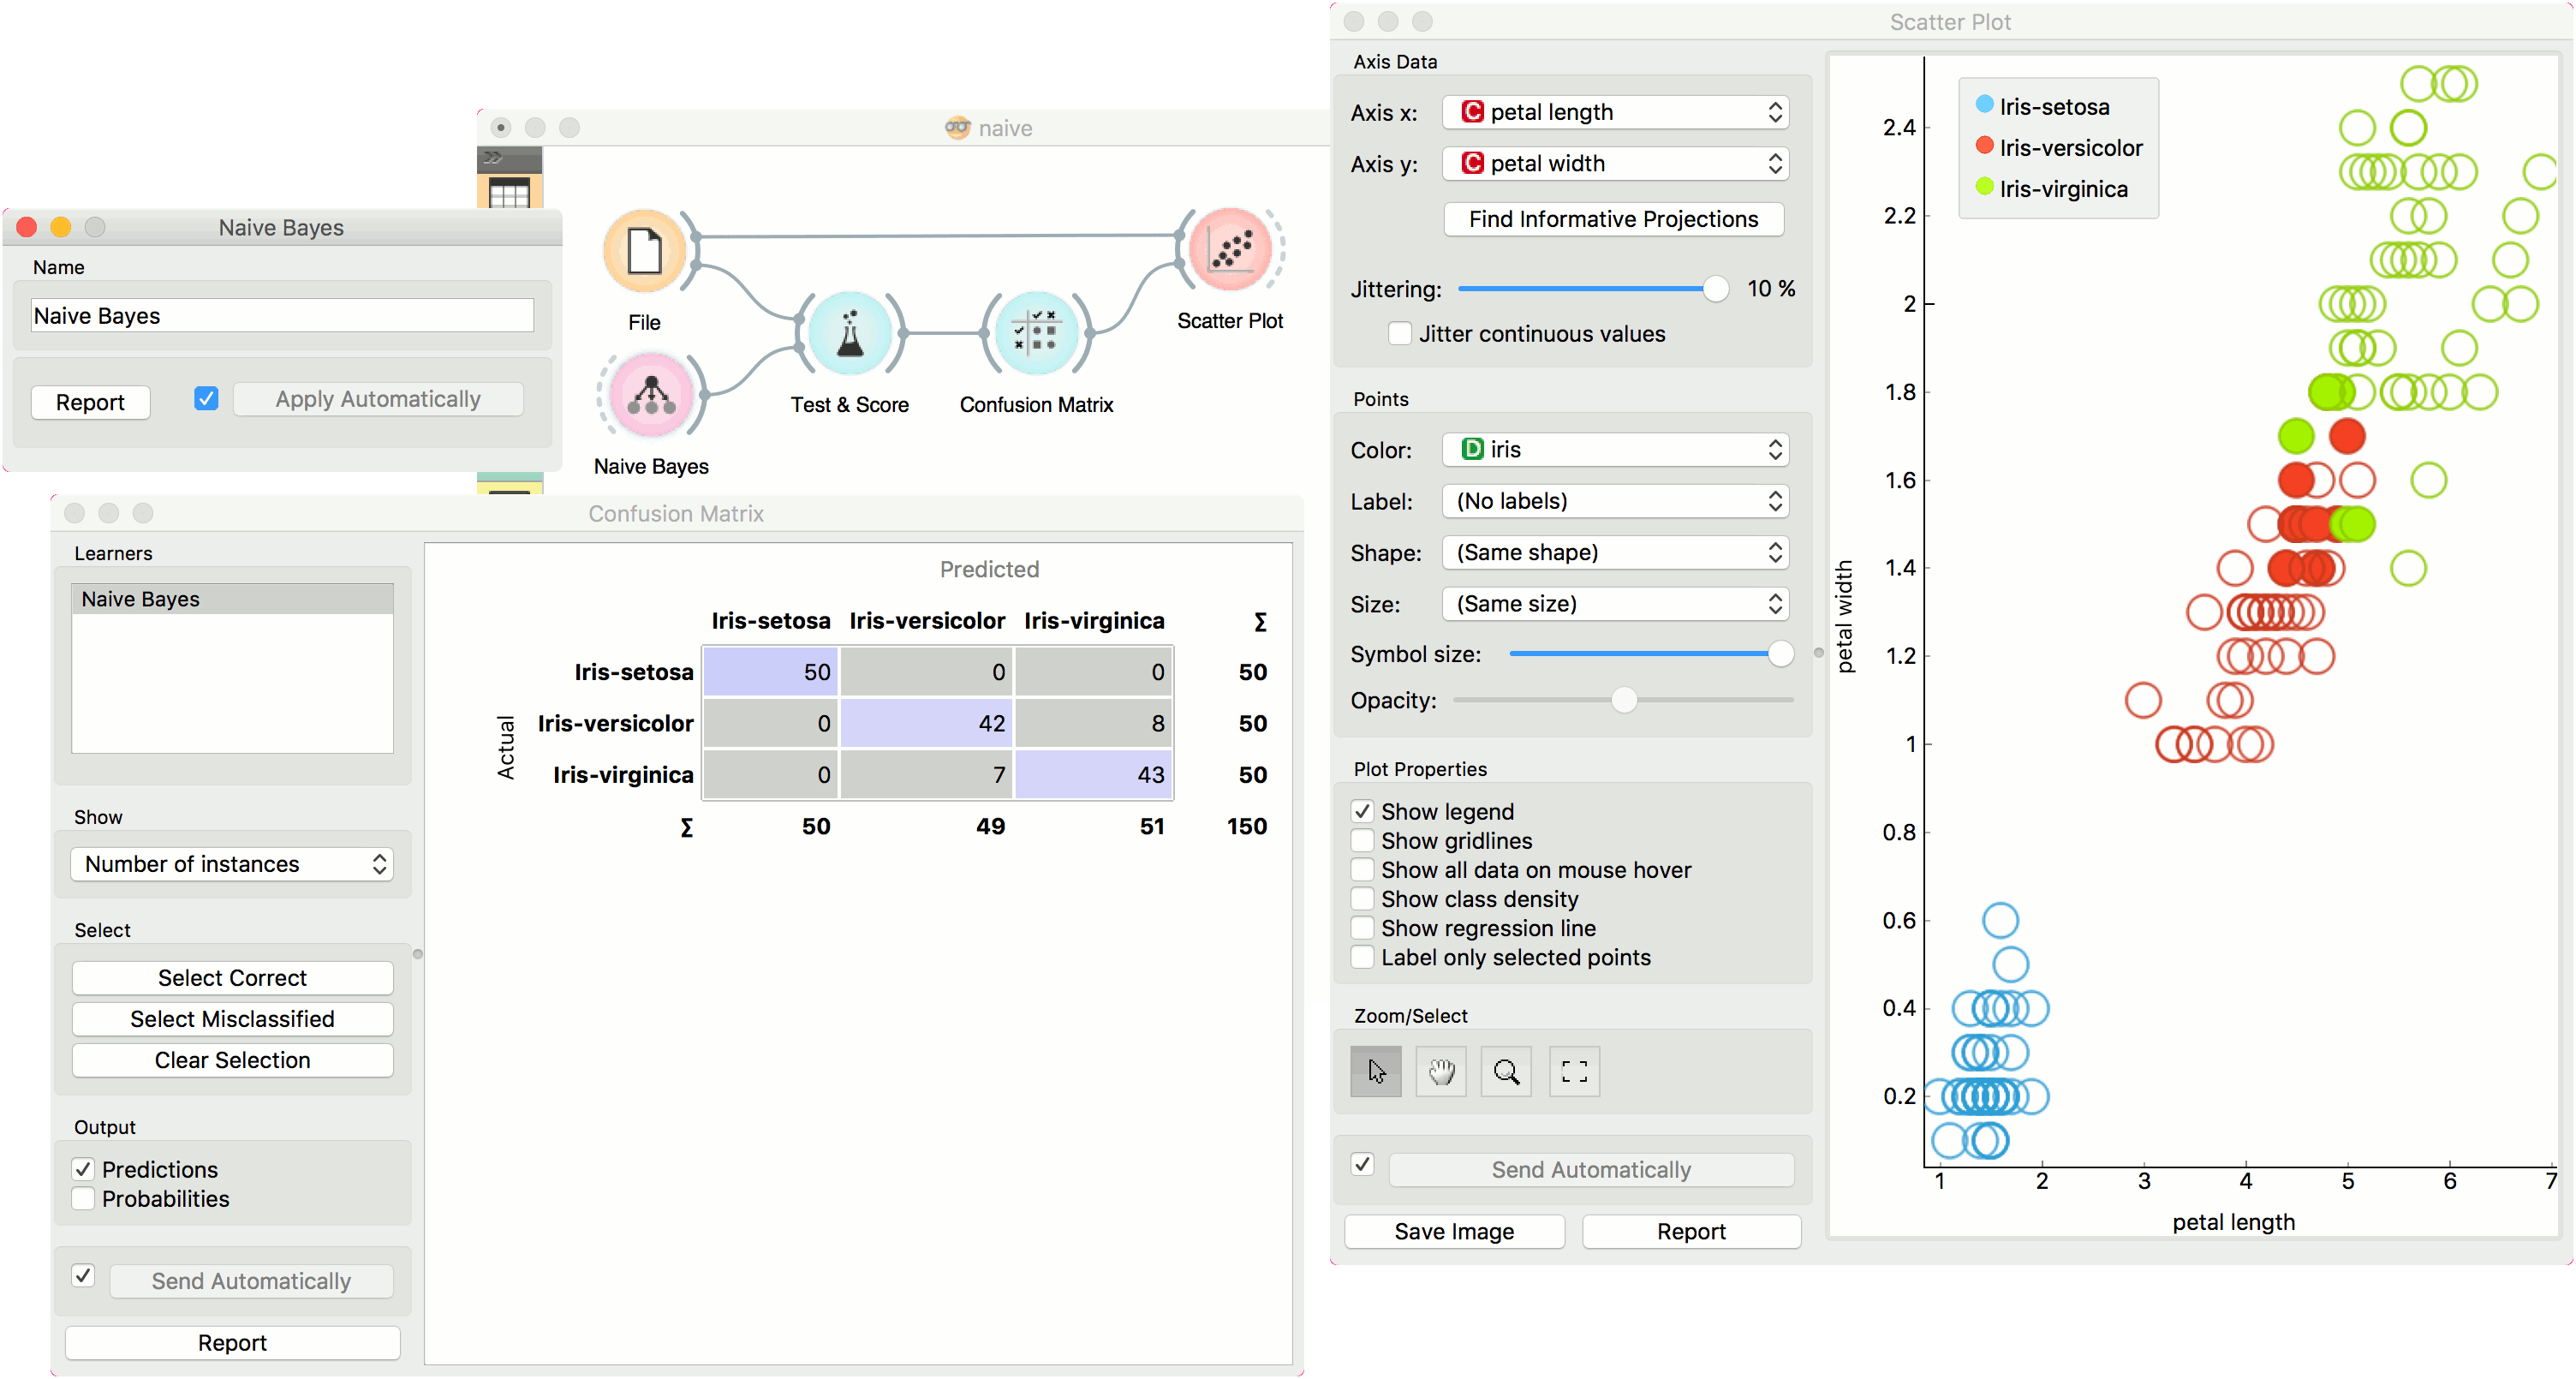This screenshot has height=1379, width=2576.
Task: Click the Test & Score widget icon
Action: [x=849, y=334]
